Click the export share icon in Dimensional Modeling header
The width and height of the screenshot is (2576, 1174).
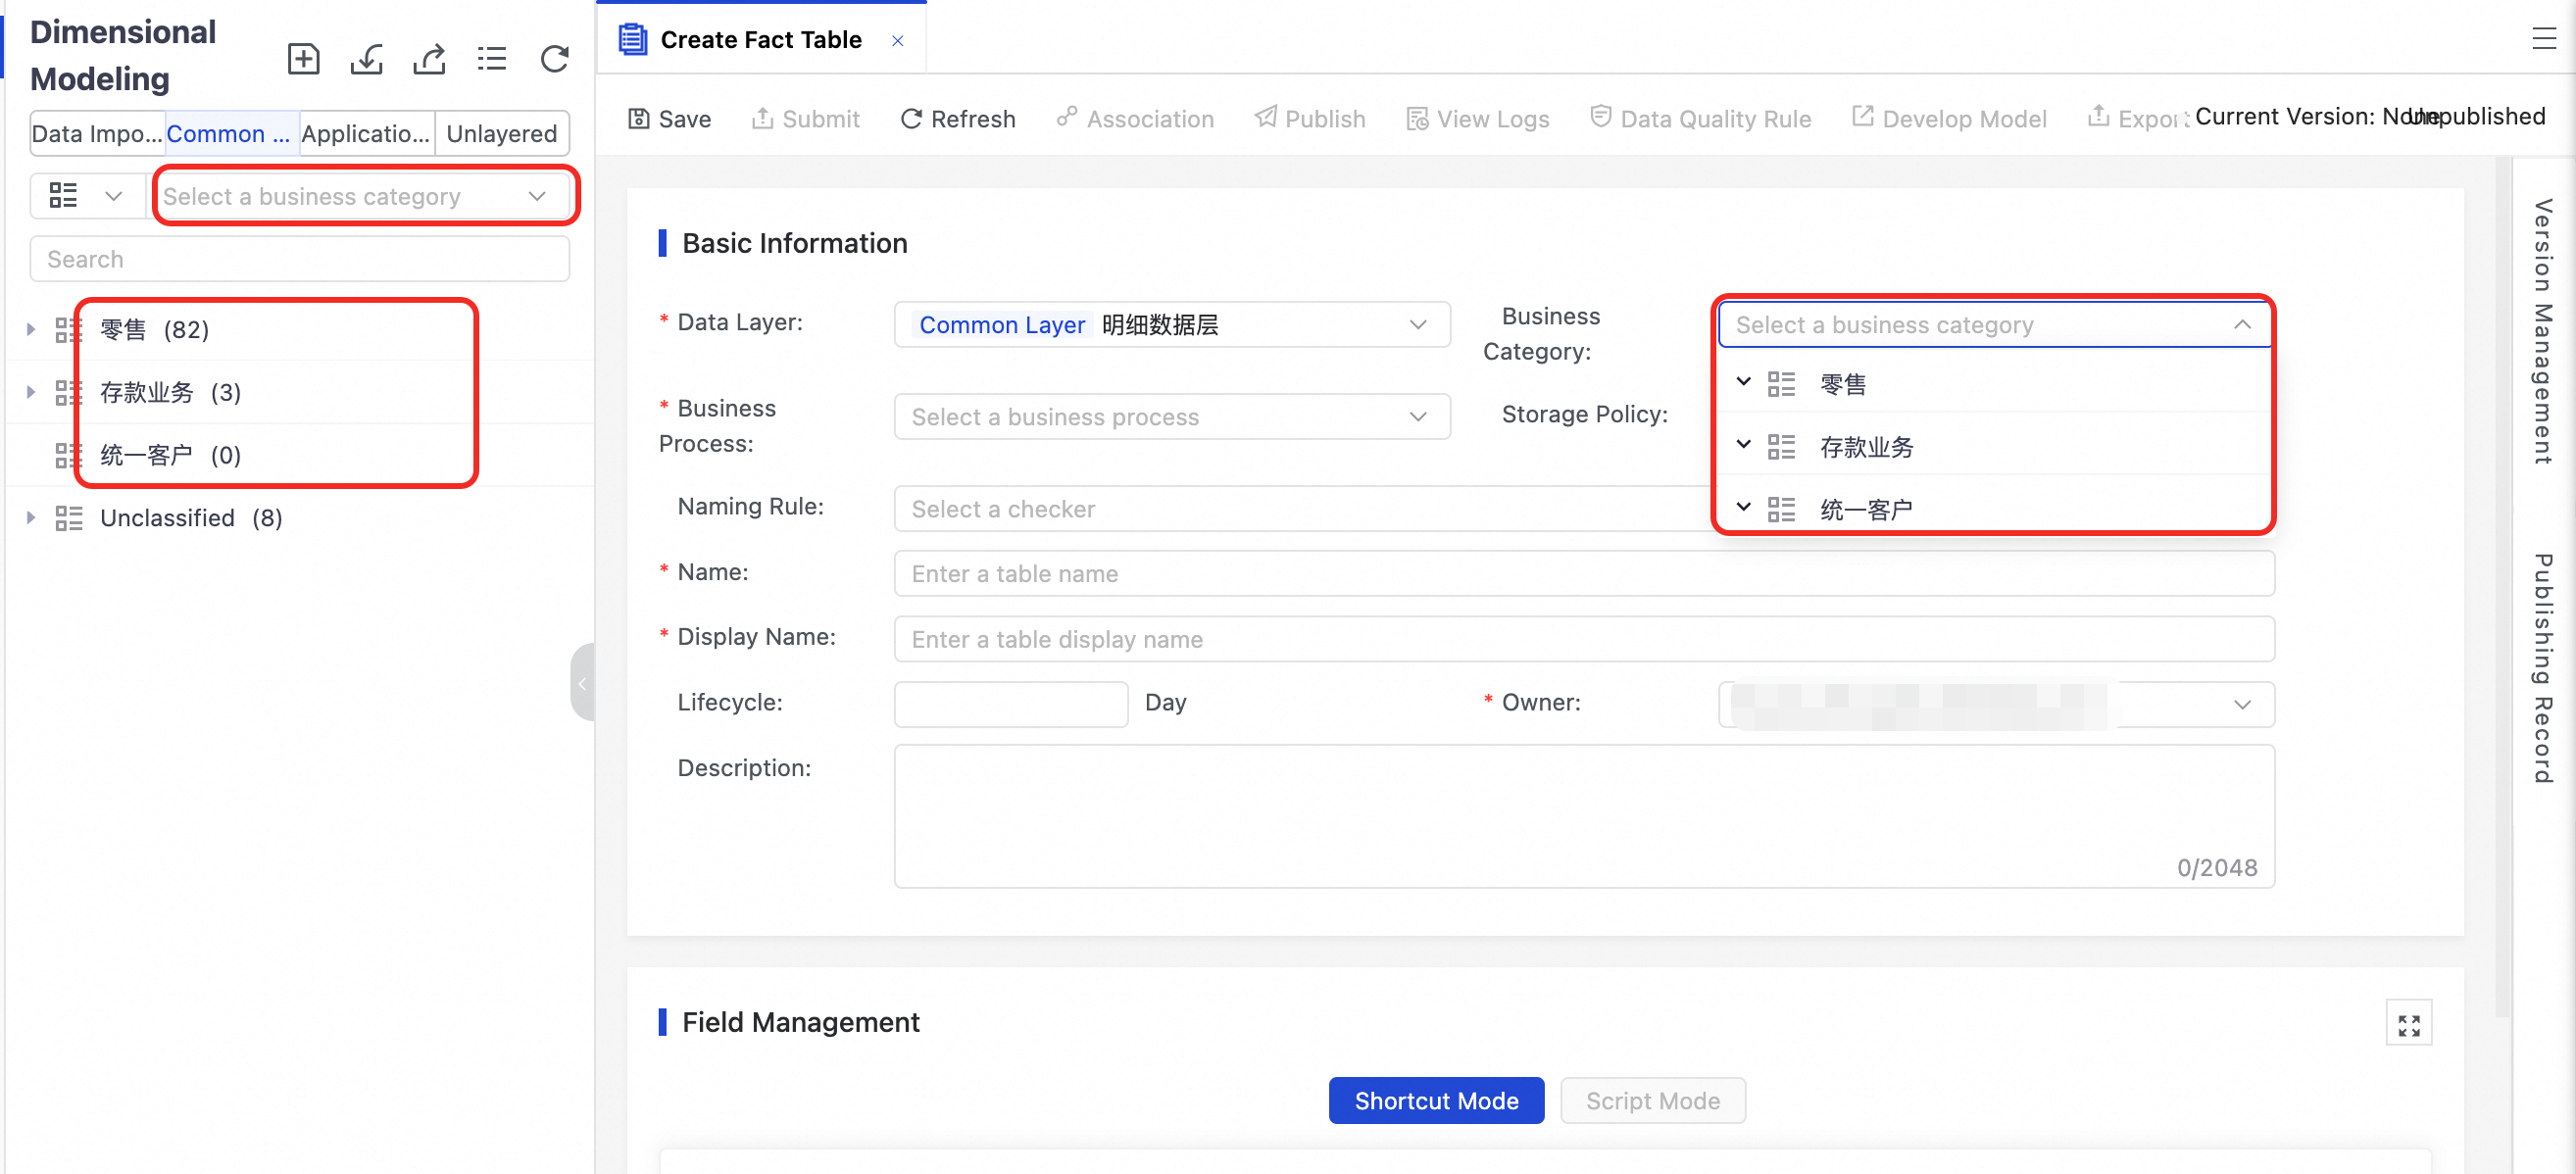pos(429,59)
